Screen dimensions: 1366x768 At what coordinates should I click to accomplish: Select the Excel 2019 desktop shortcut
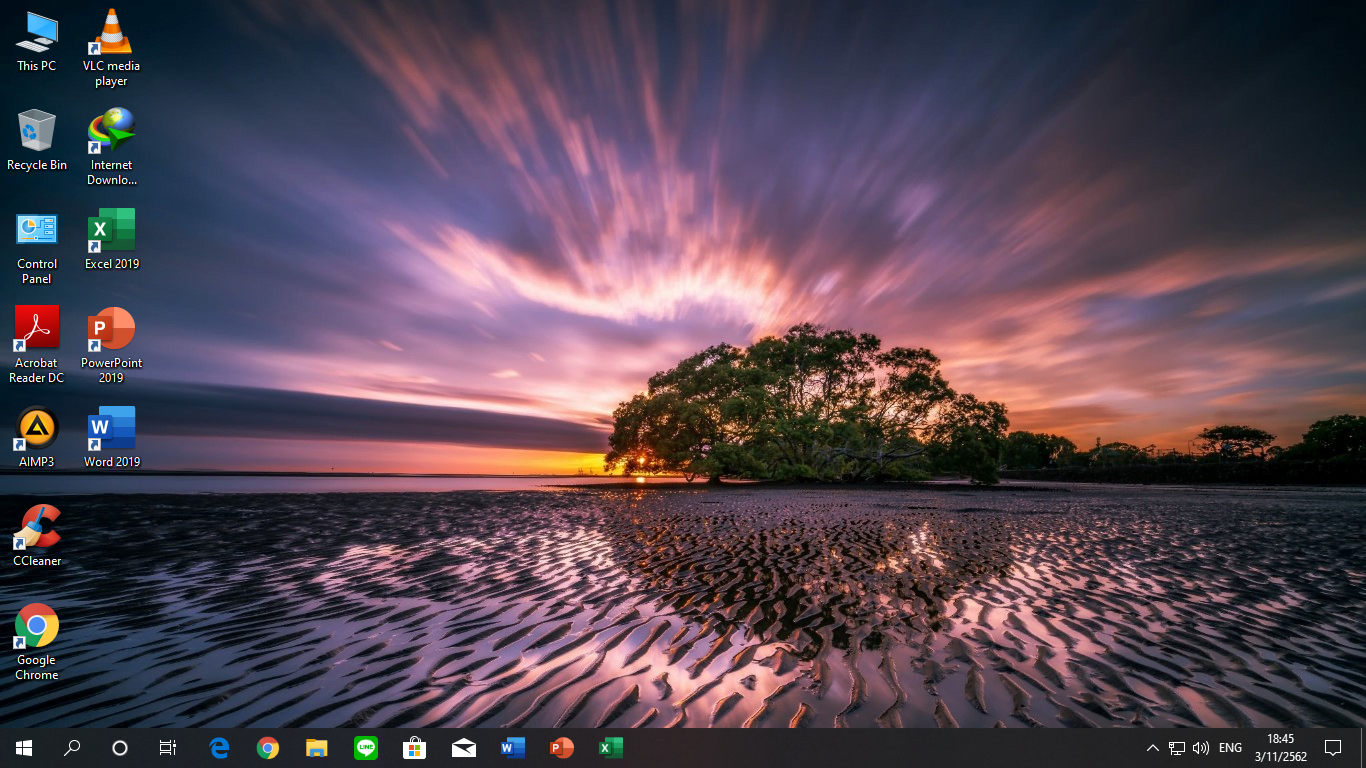(111, 240)
